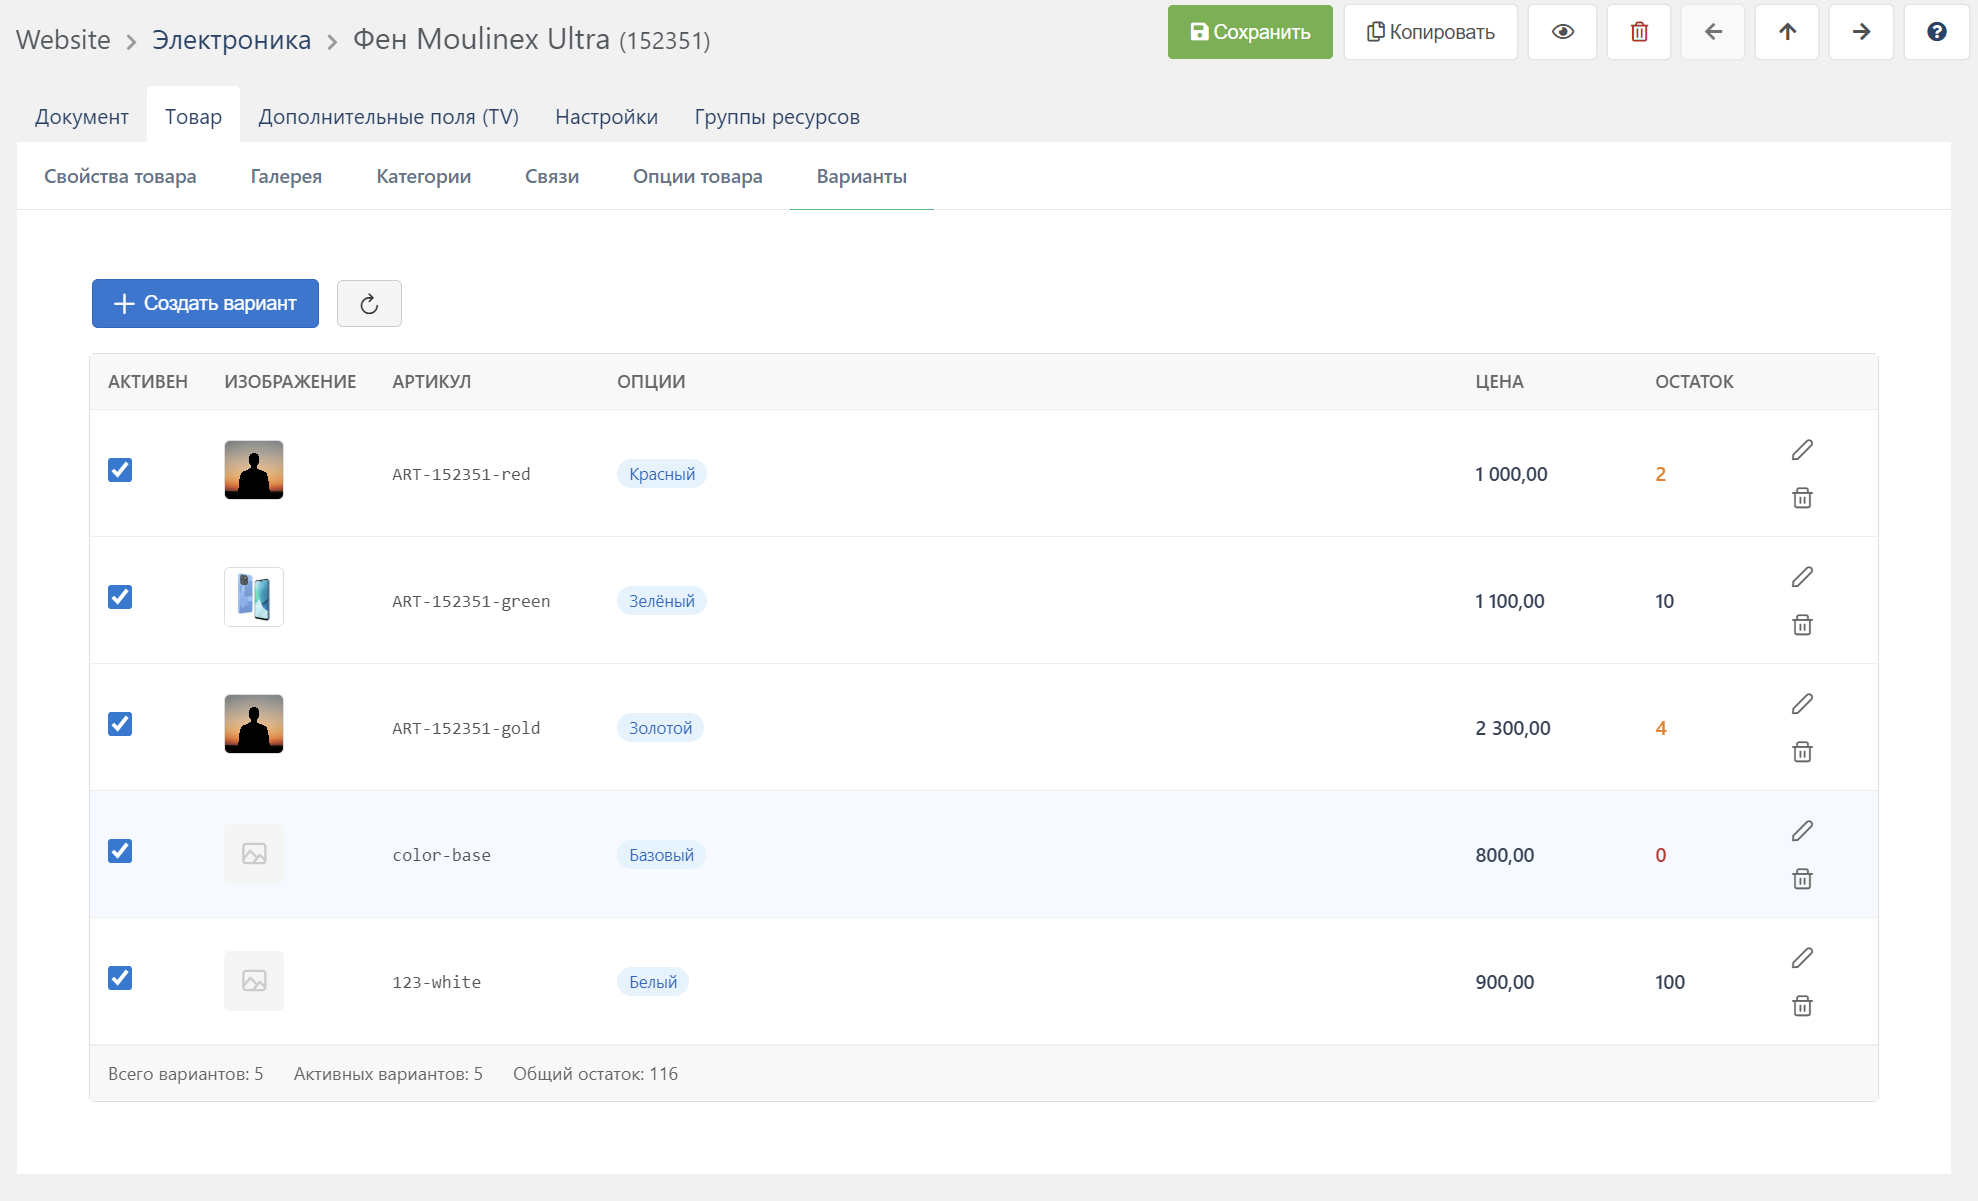Uncheck the active box for the ART-152351-red variant
Viewport: 1978px width, 1201px height.
[120, 470]
